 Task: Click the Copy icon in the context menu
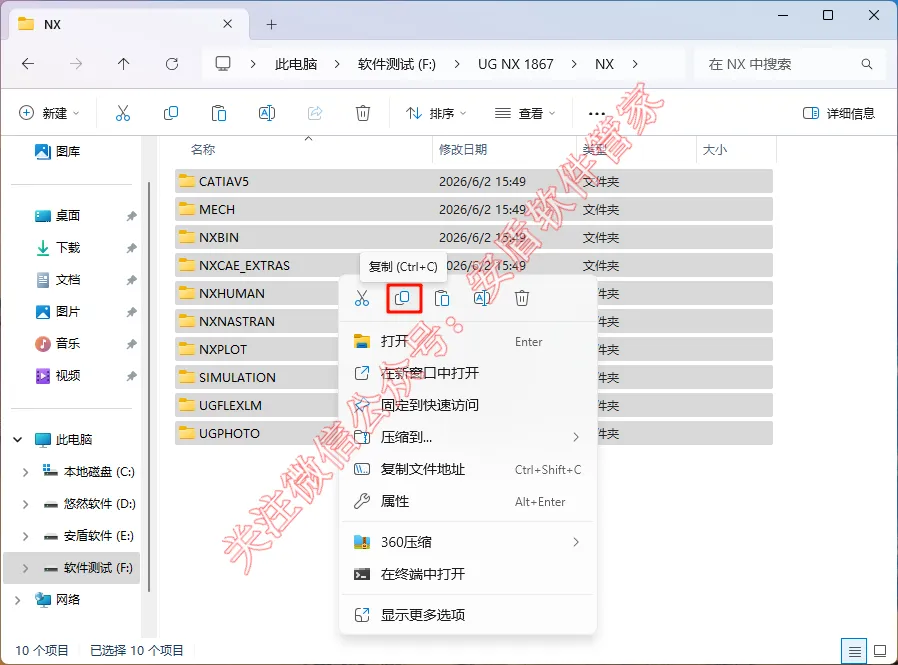tap(403, 298)
